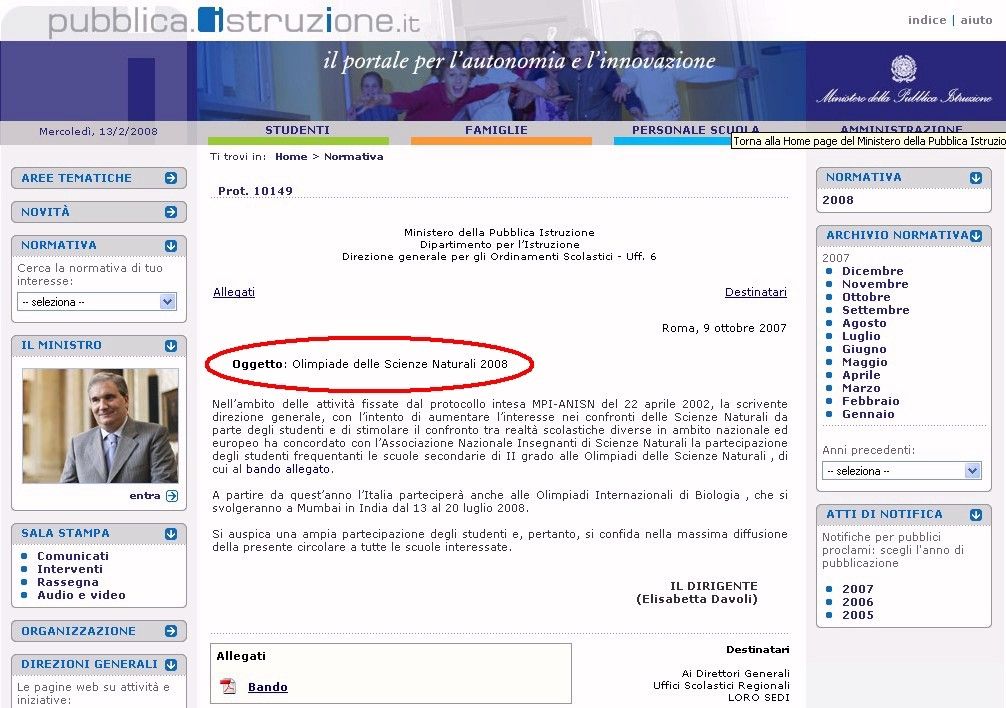The image size is (1006, 708).
Task: Open 2007 notifications in Atti di Notifica
Action: click(858, 589)
